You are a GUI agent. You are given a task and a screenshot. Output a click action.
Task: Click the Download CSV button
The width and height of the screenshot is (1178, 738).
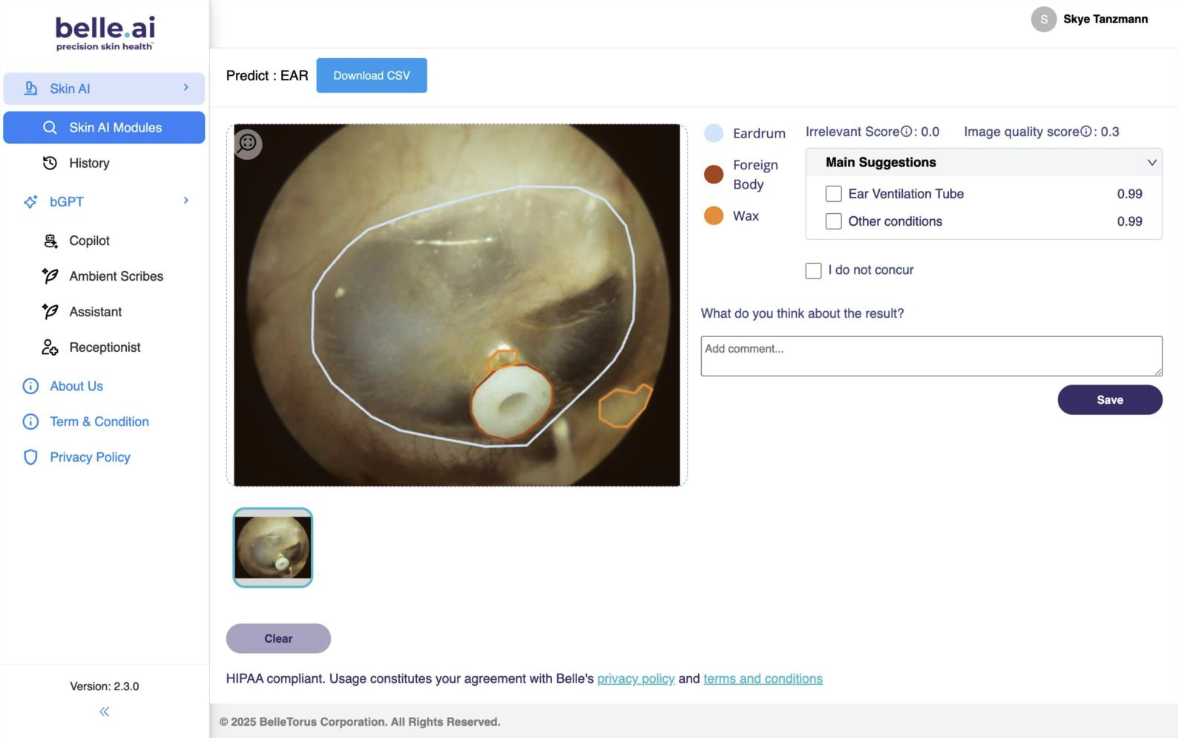(371, 76)
